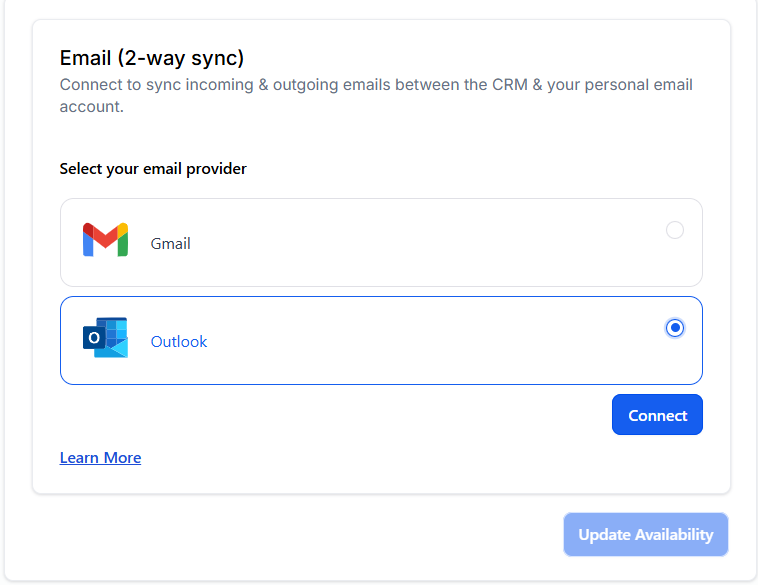Click the Update Availability button
Image resolution: width=758 pixels, height=585 pixels.
point(645,535)
